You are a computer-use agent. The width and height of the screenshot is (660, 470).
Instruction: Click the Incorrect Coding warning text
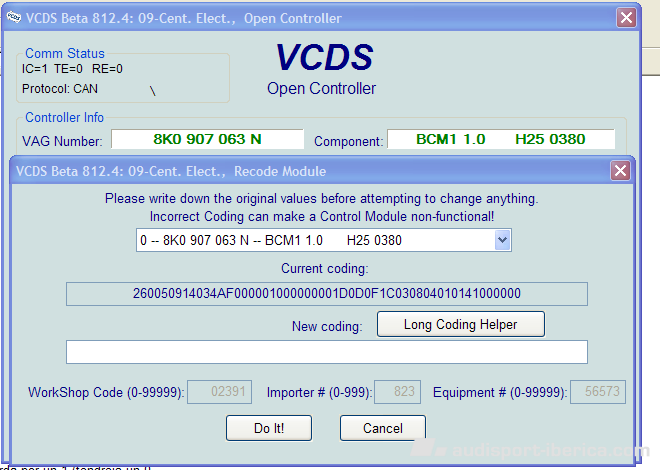[x=322, y=216]
